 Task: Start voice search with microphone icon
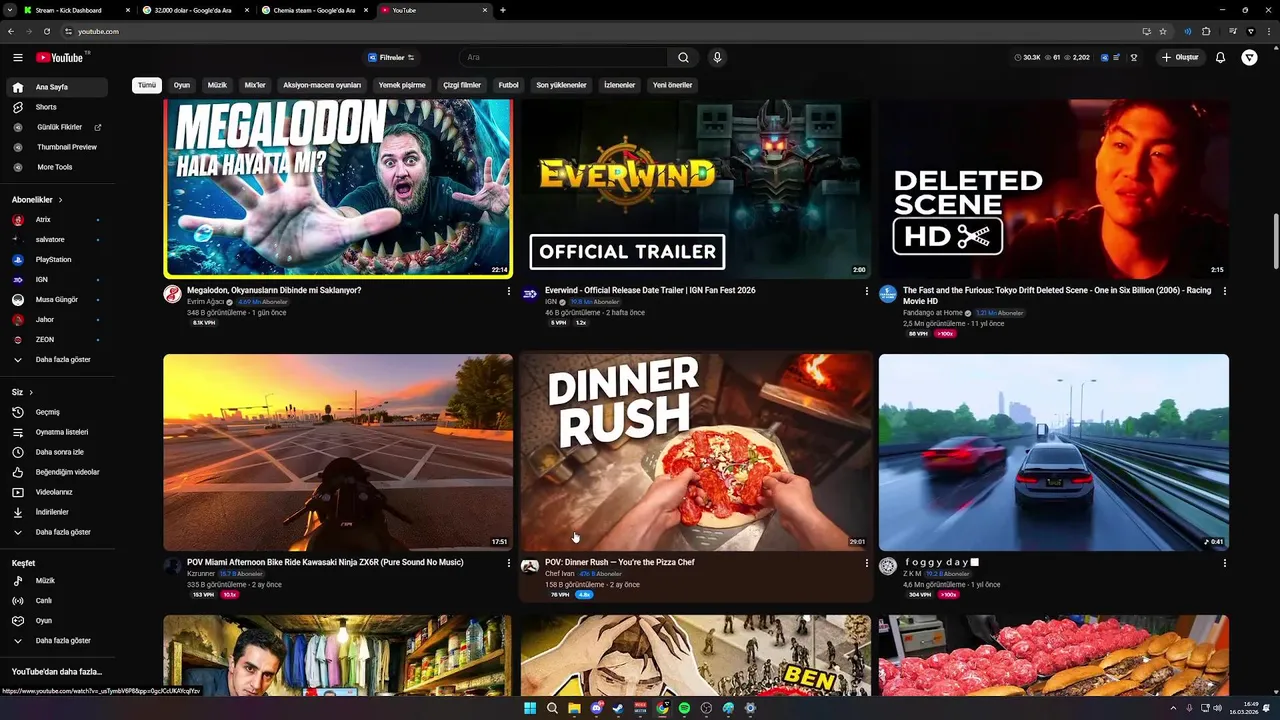point(717,58)
